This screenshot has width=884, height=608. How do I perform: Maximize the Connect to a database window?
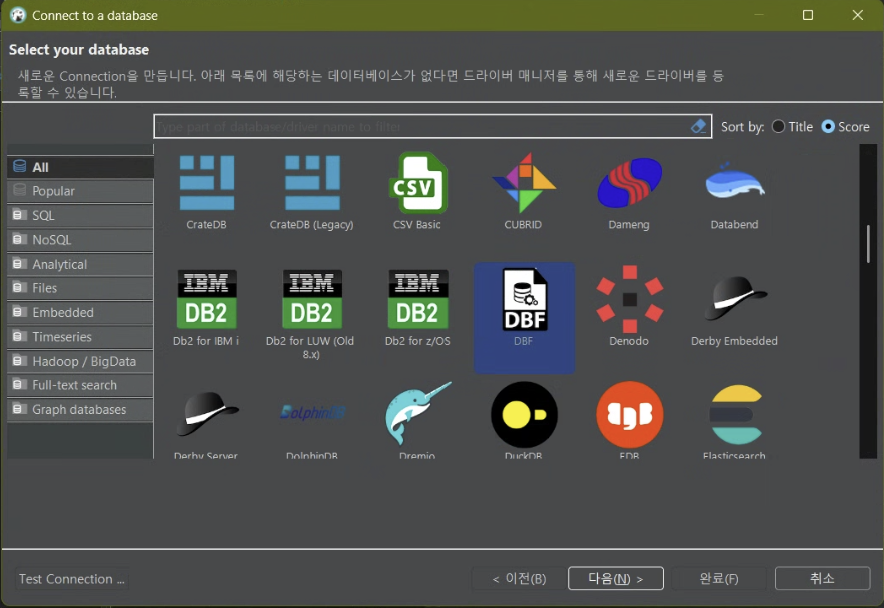pos(808,15)
